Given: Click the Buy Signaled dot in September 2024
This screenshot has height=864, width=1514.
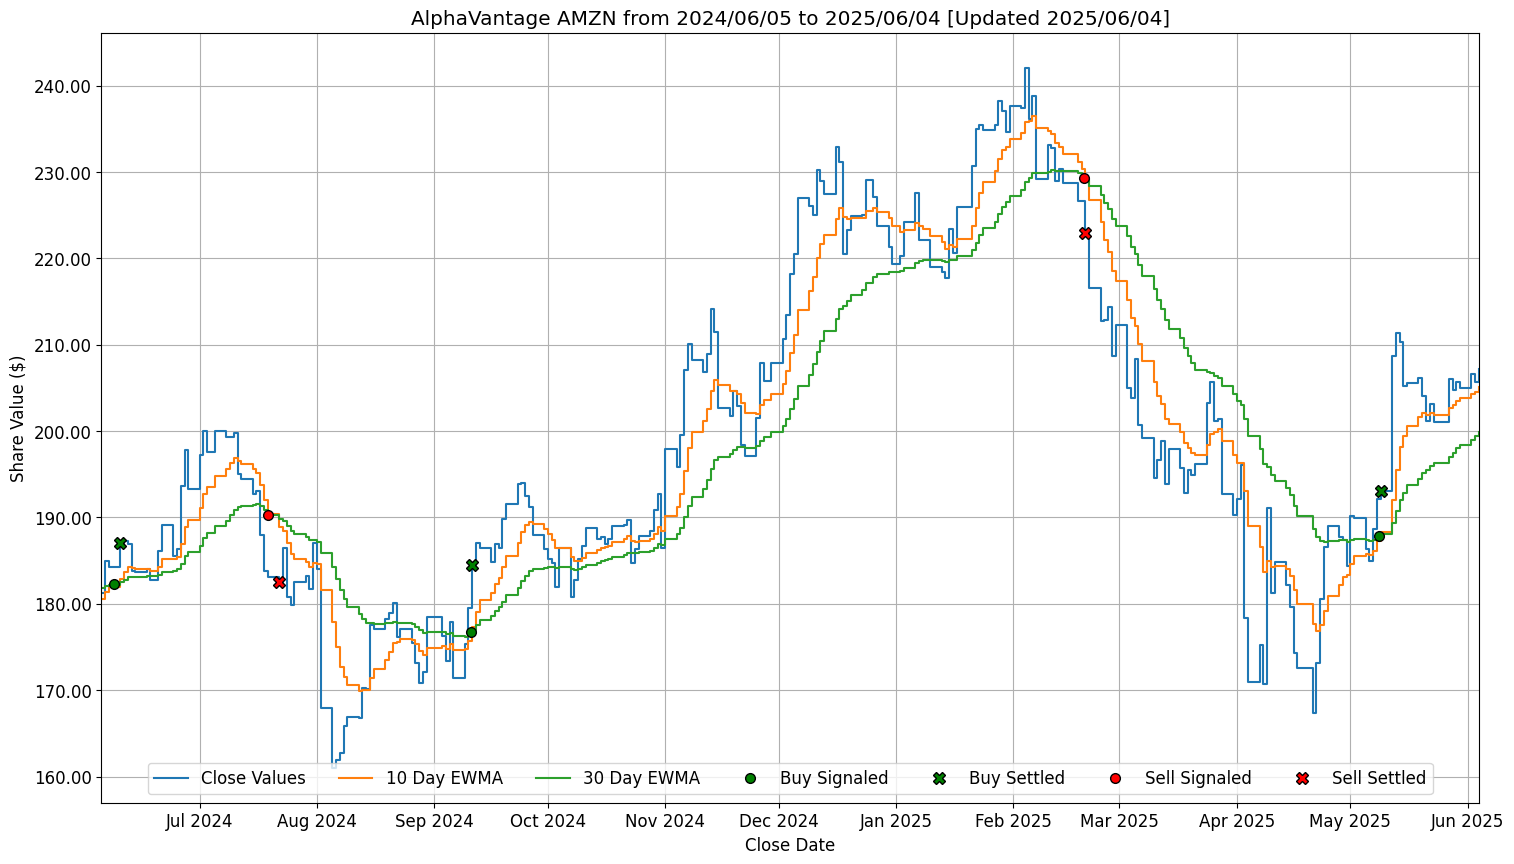Looking at the screenshot, I should tap(471, 632).
